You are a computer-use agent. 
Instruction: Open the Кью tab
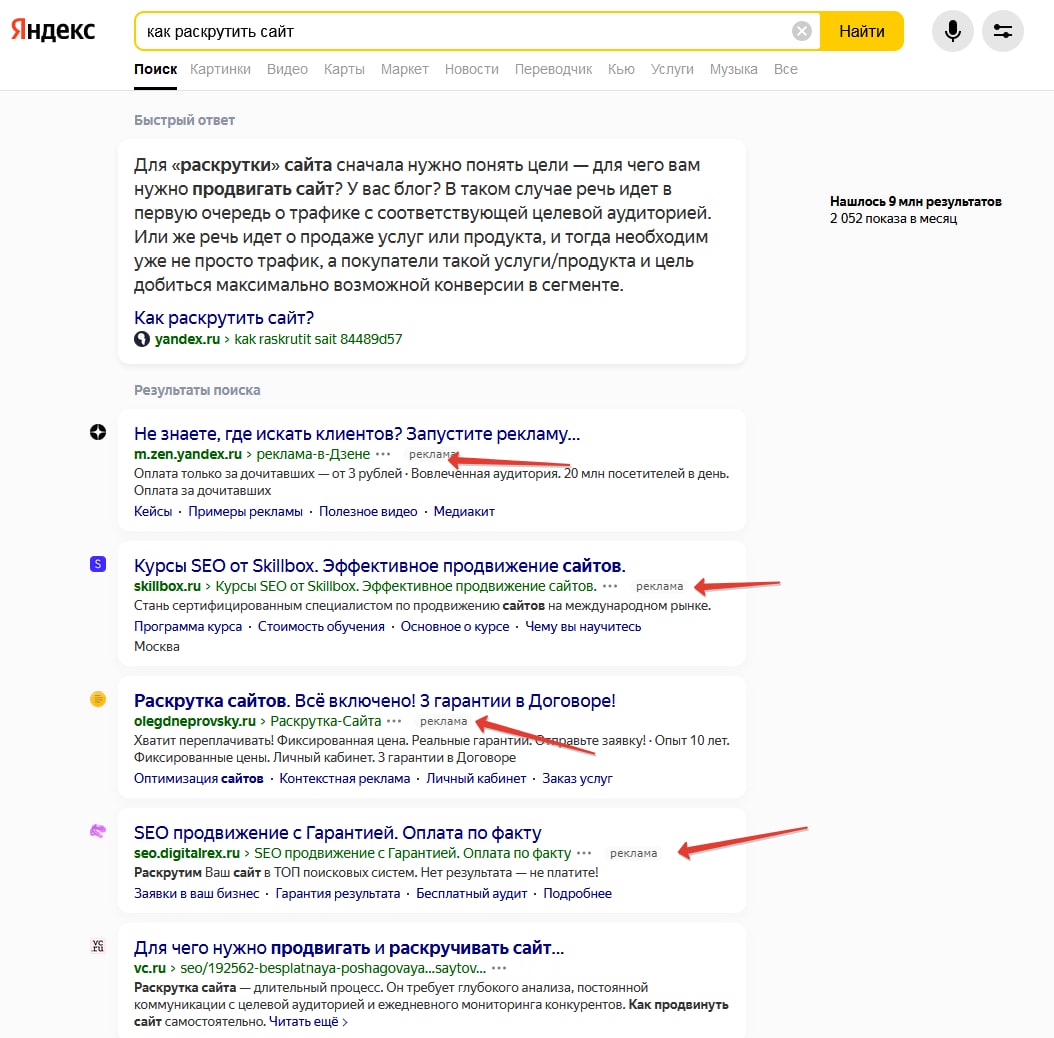point(621,69)
